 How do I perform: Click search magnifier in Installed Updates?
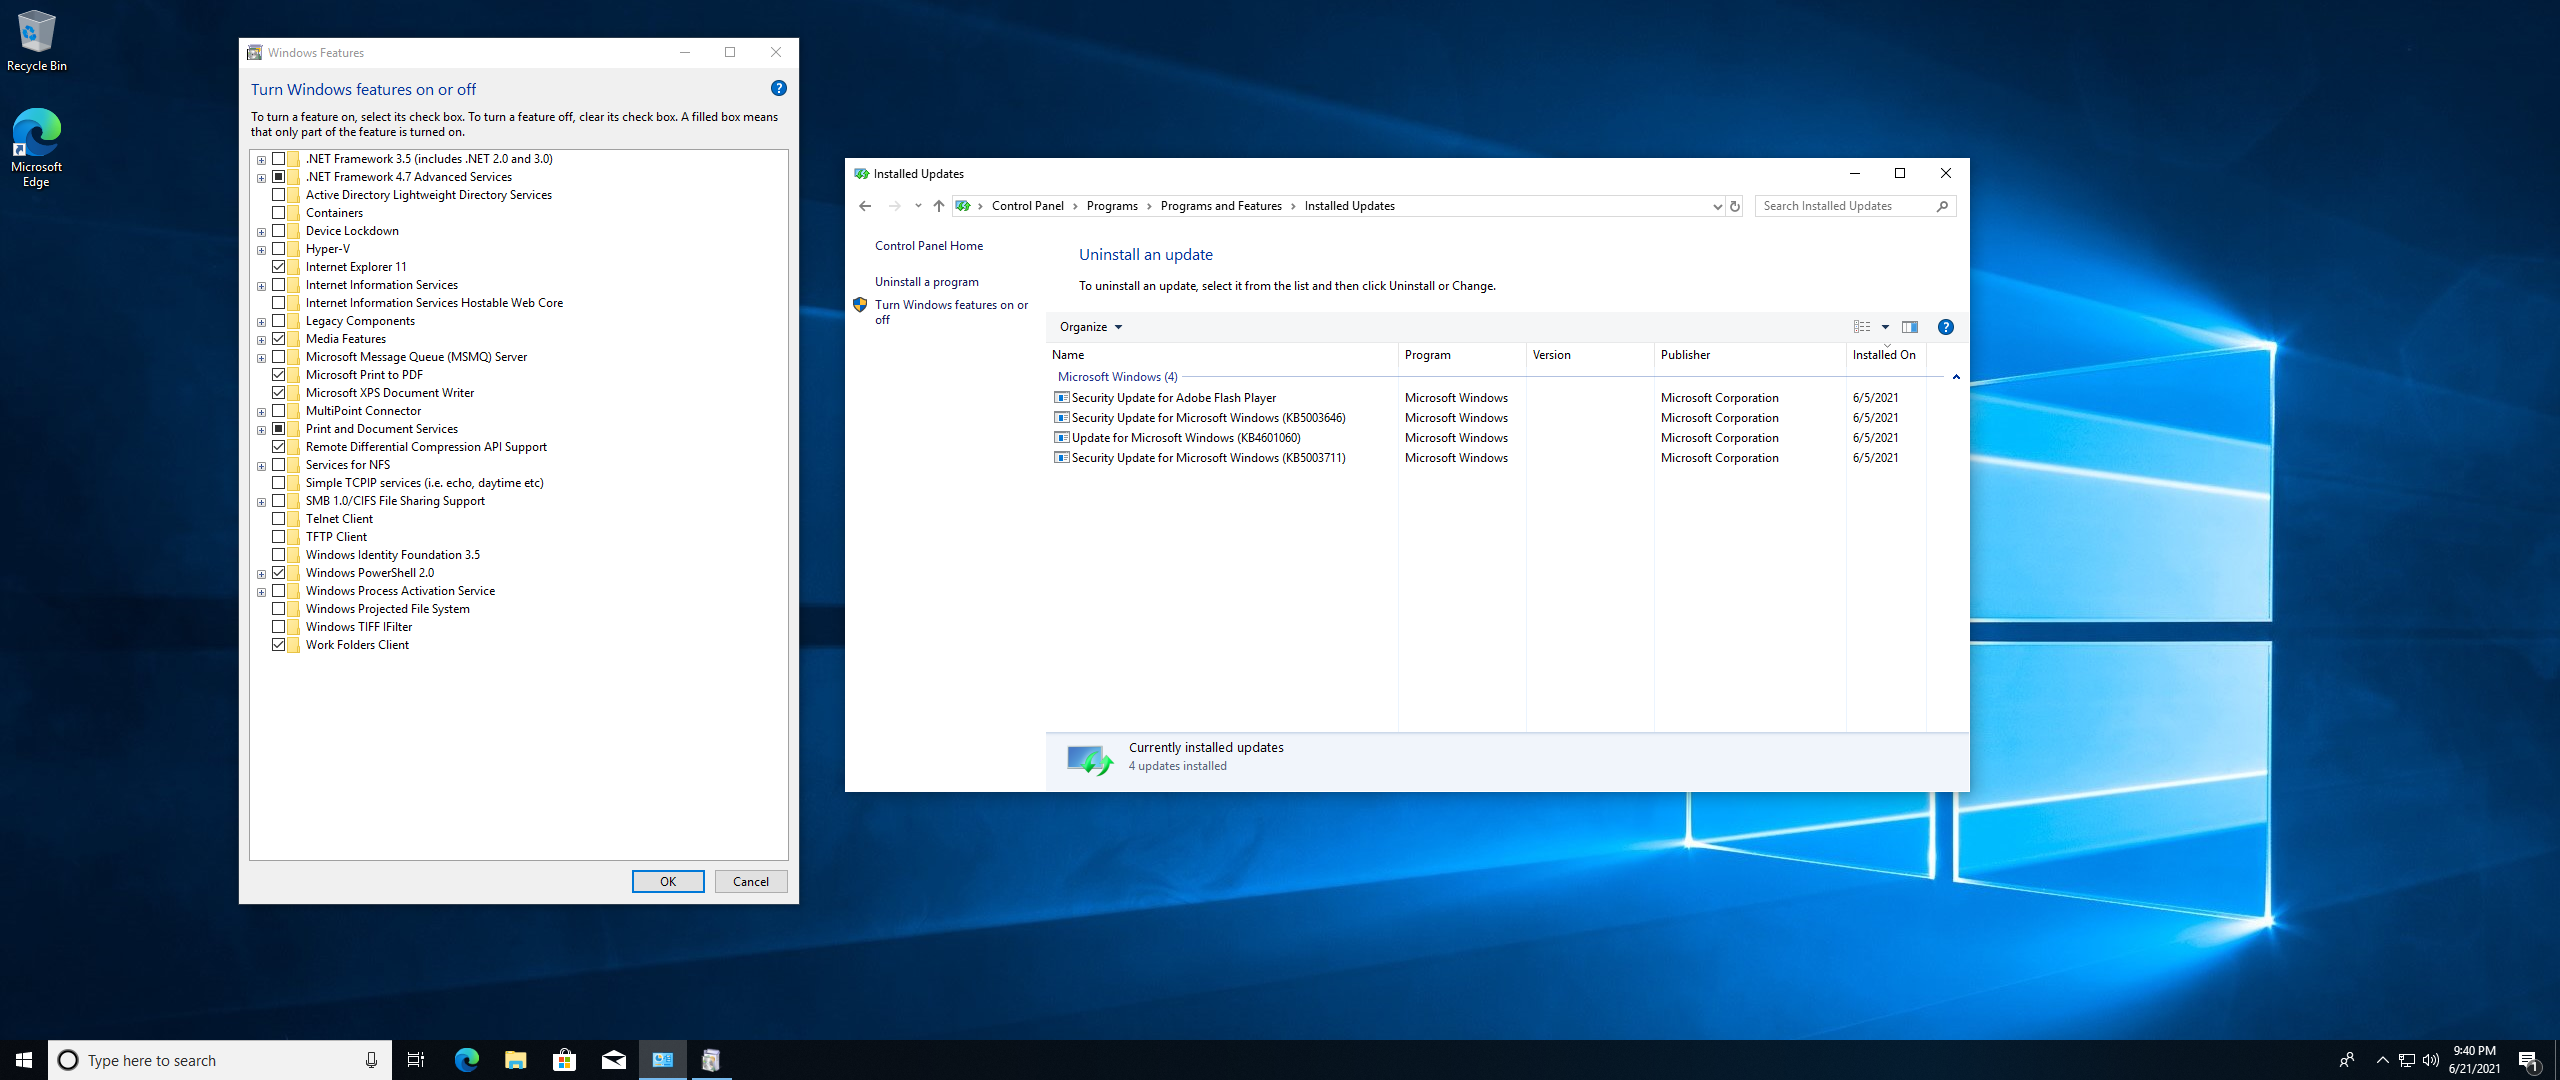click(x=1942, y=206)
